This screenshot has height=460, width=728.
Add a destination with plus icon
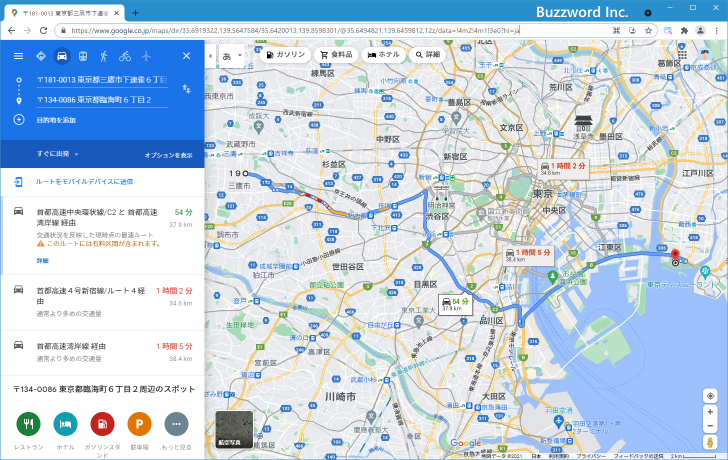[x=19, y=120]
